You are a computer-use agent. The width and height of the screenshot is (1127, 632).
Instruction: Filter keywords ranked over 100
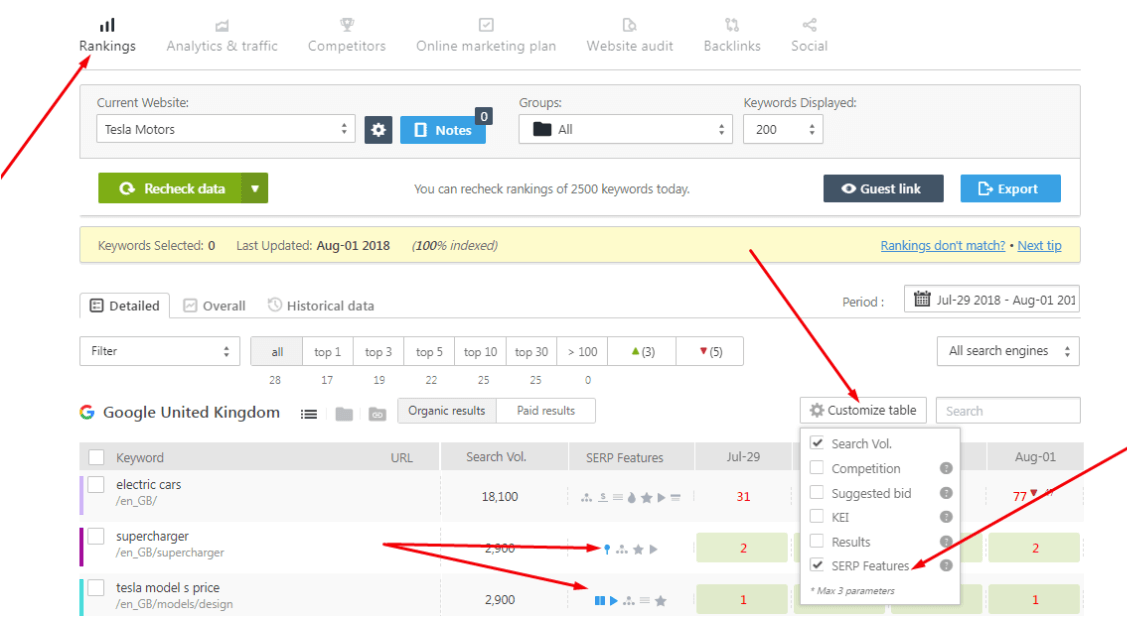pyautogui.click(x=582, y=352)
